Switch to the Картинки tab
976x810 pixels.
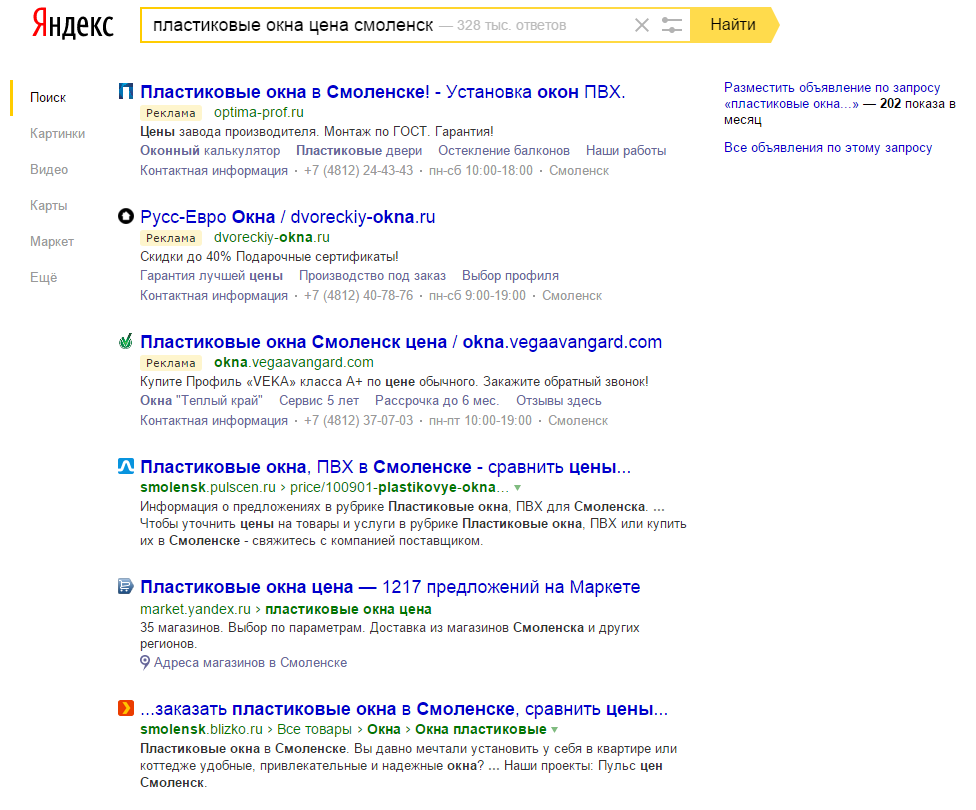tap(57, 134)
